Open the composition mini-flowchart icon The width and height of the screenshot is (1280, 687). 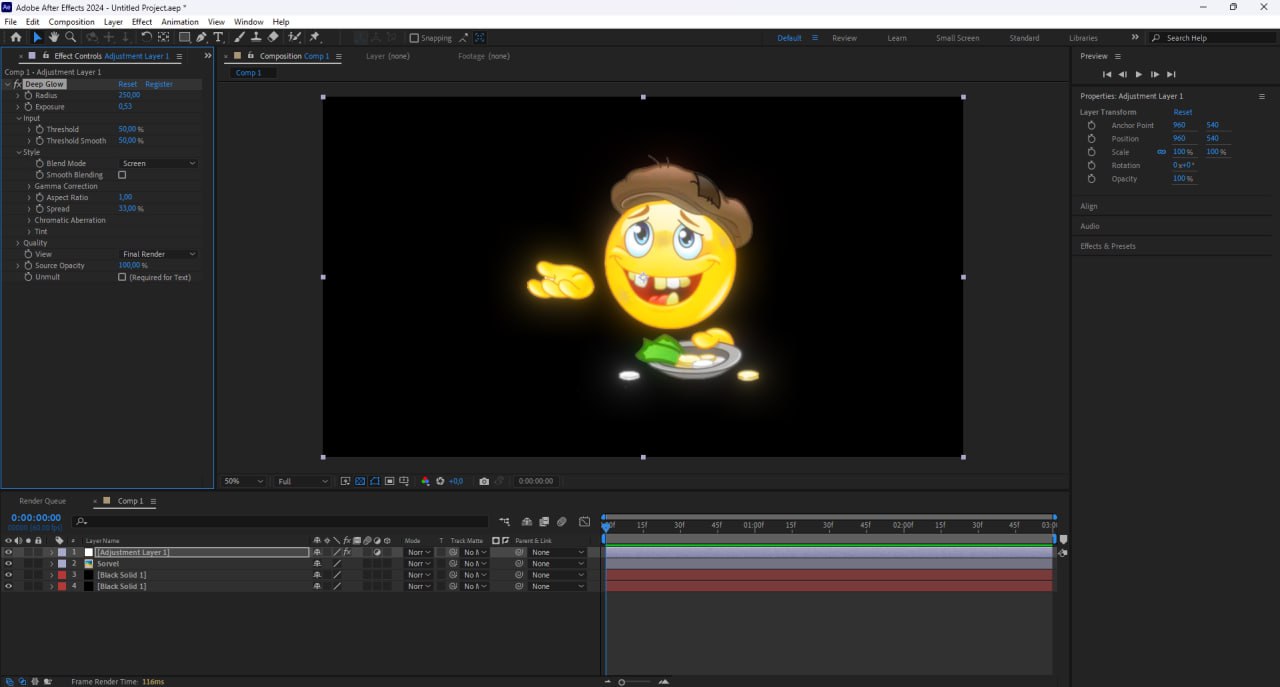point(504,521)
